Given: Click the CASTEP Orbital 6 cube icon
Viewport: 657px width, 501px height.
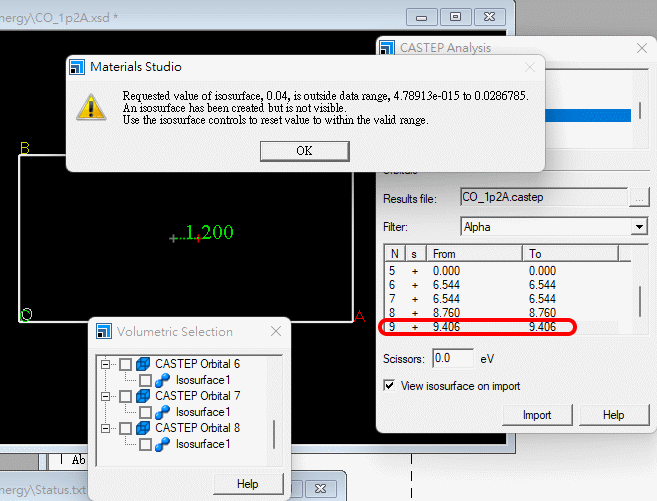Looking at the screenshot, I should point(143,364).
